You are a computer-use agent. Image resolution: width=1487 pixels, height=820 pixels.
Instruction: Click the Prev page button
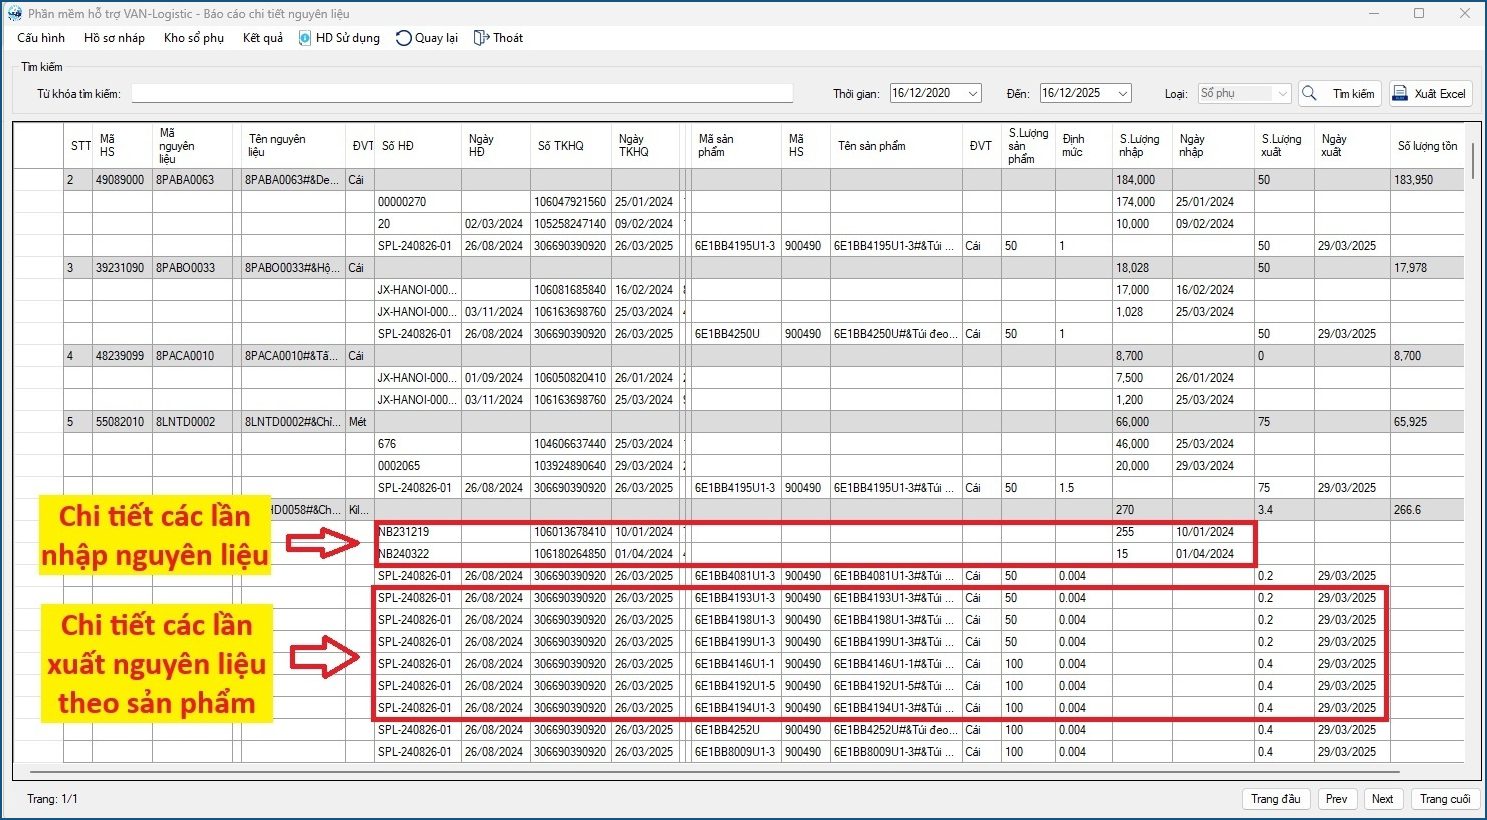1336,799
